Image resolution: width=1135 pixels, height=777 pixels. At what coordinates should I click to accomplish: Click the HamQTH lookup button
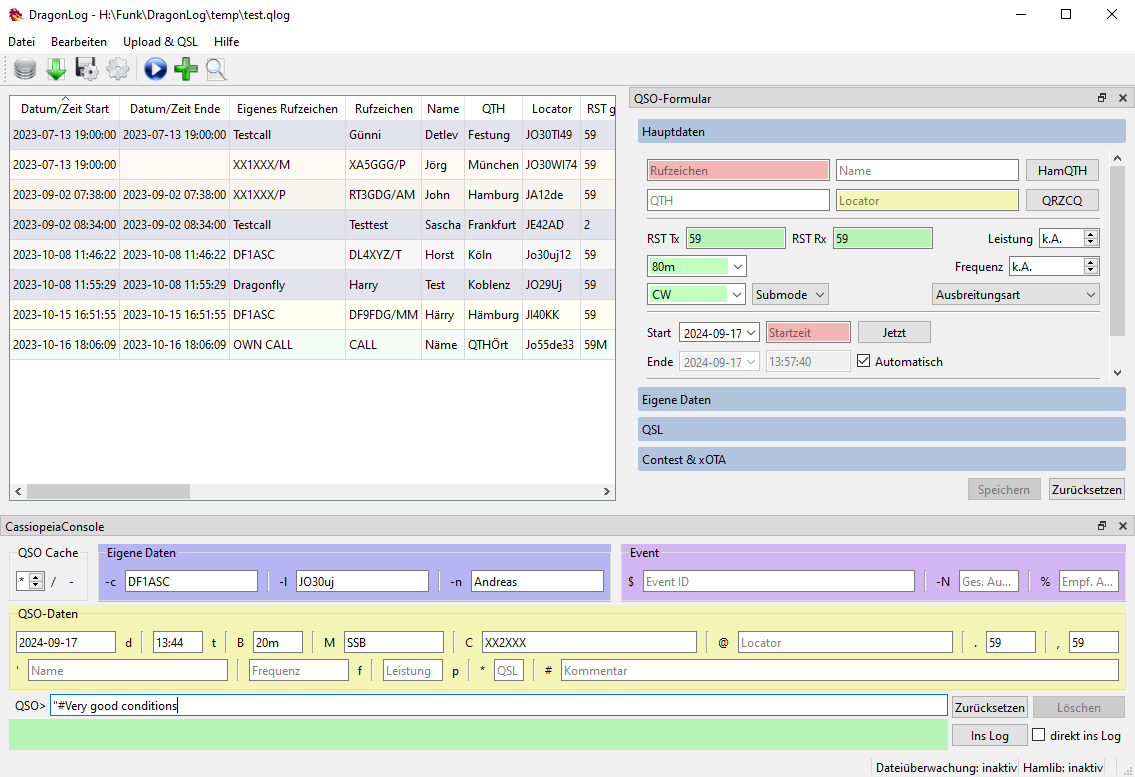point(1061,170)
